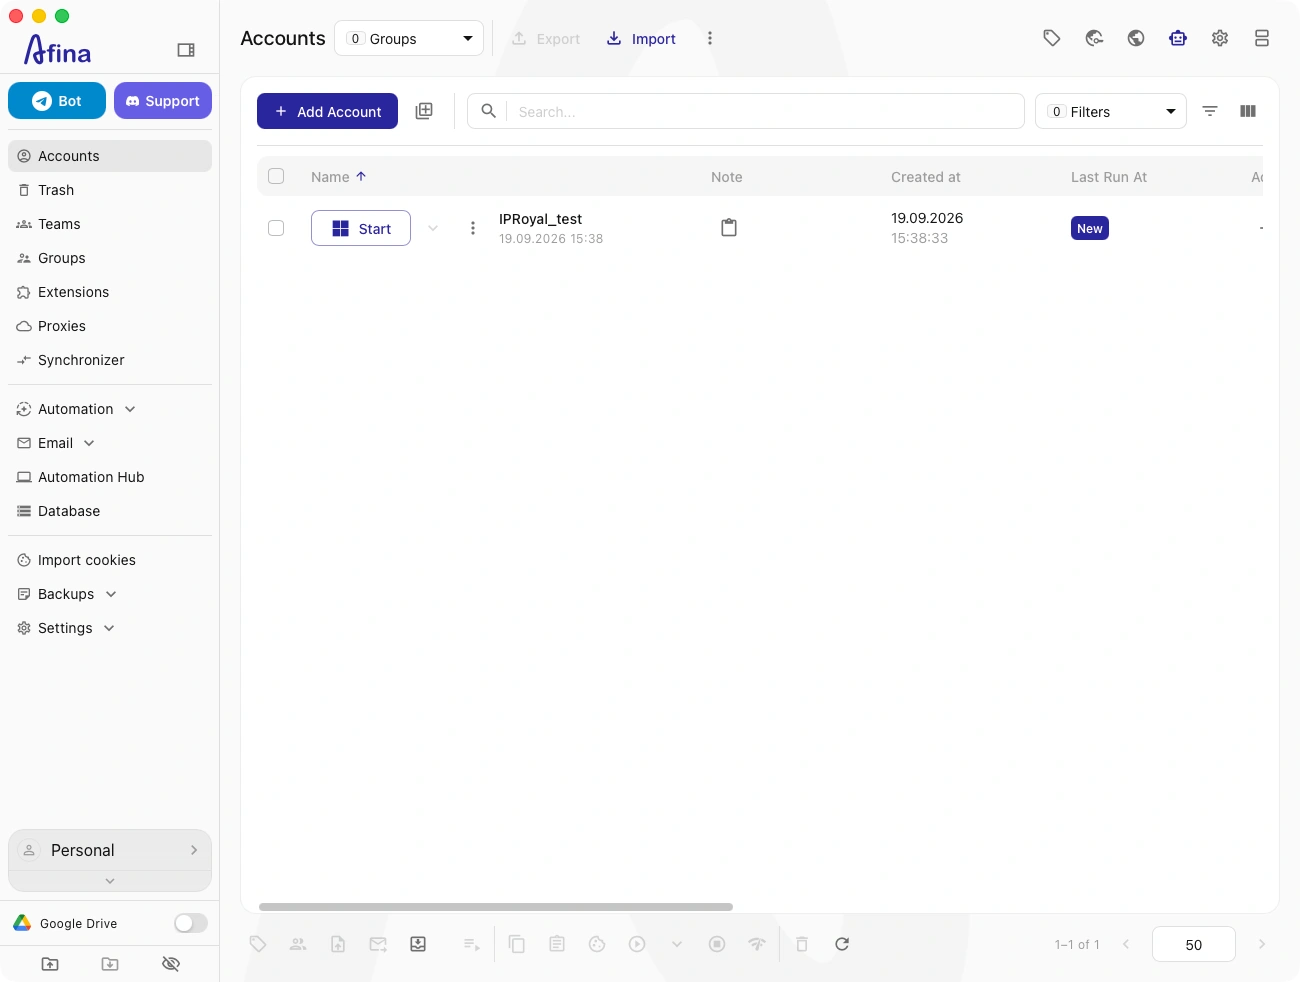The width and height of the screenshot is (1300, 982).
Task: Click the robot icon in top toolbar
Action: click(1178, 38)
